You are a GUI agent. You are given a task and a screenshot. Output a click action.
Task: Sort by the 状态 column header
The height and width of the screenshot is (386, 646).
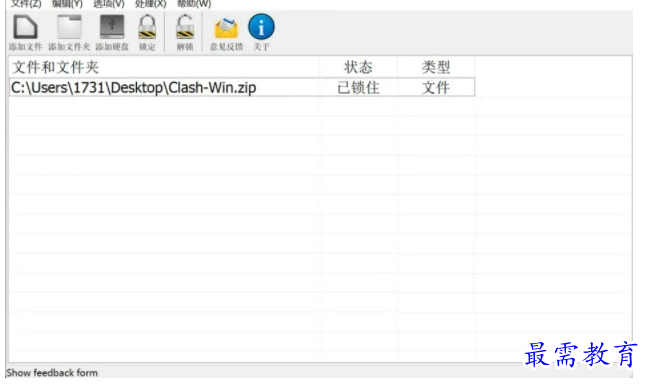pyautogui.click(x=358, y=67)
